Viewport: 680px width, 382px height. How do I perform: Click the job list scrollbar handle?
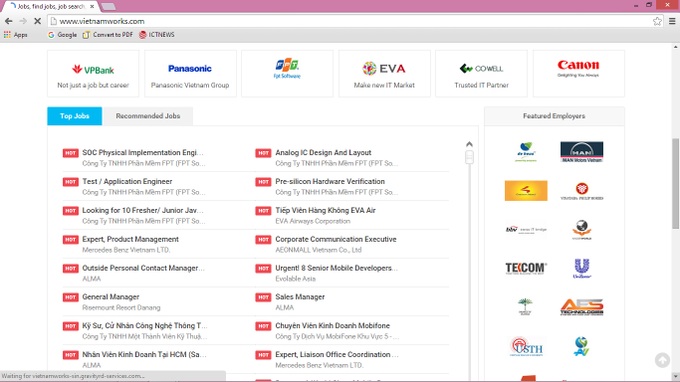pyautogui.click(x=469, y=157)
